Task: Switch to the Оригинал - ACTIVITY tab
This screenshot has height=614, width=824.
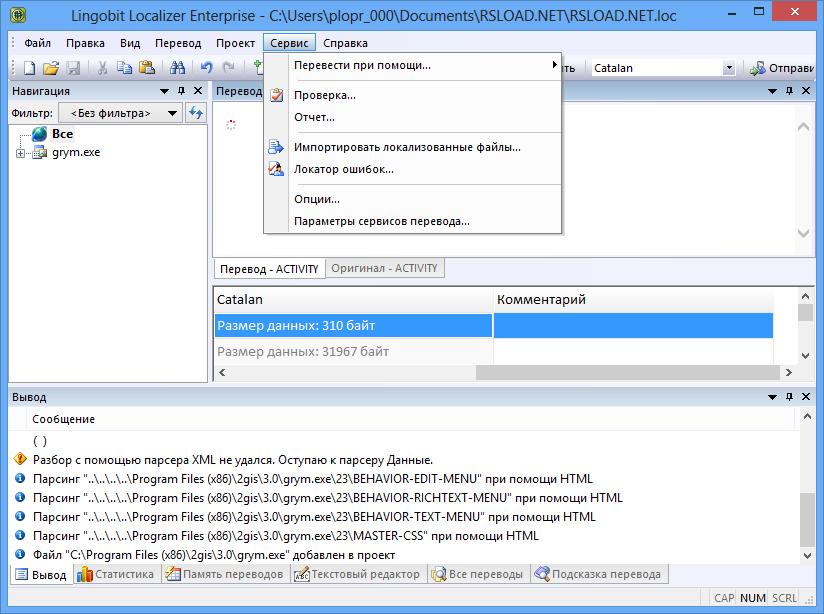Action: 384,268
